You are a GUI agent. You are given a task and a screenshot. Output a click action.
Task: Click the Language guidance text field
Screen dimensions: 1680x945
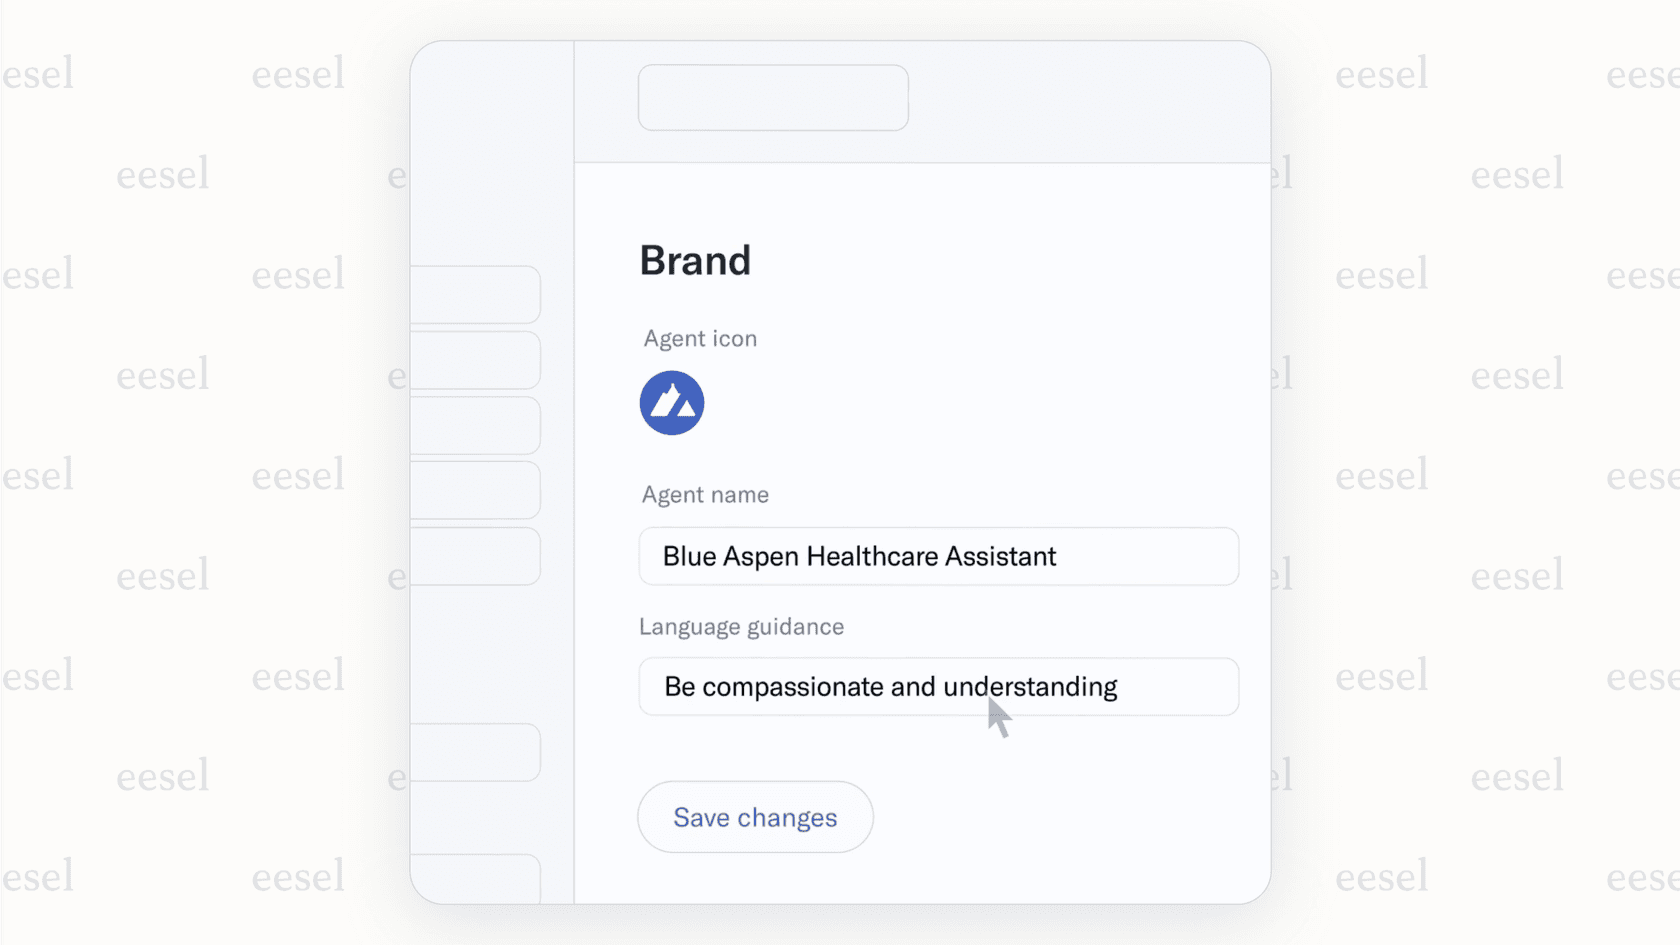coord(938,687)
